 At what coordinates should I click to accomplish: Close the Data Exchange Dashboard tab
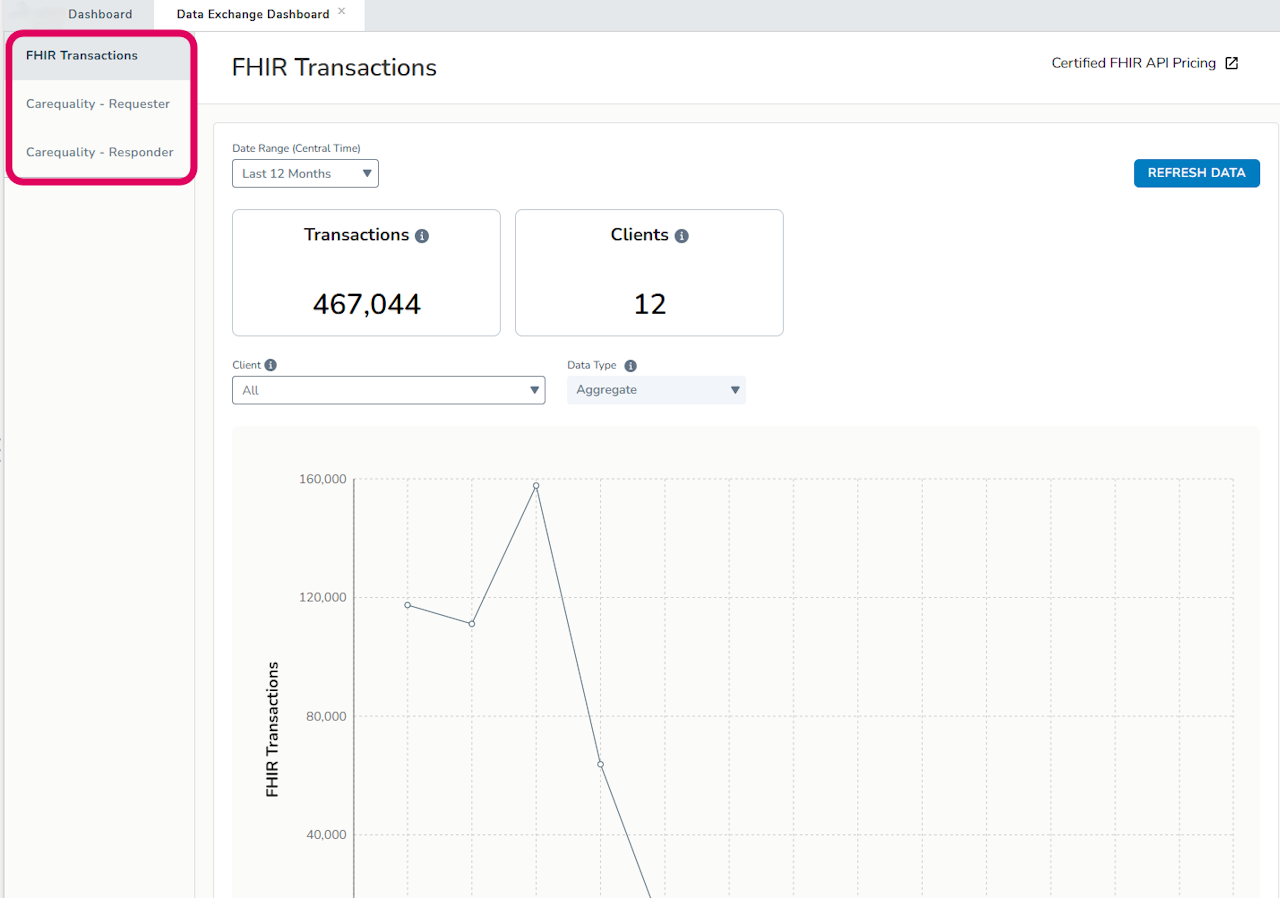click(x=342, y=12)
